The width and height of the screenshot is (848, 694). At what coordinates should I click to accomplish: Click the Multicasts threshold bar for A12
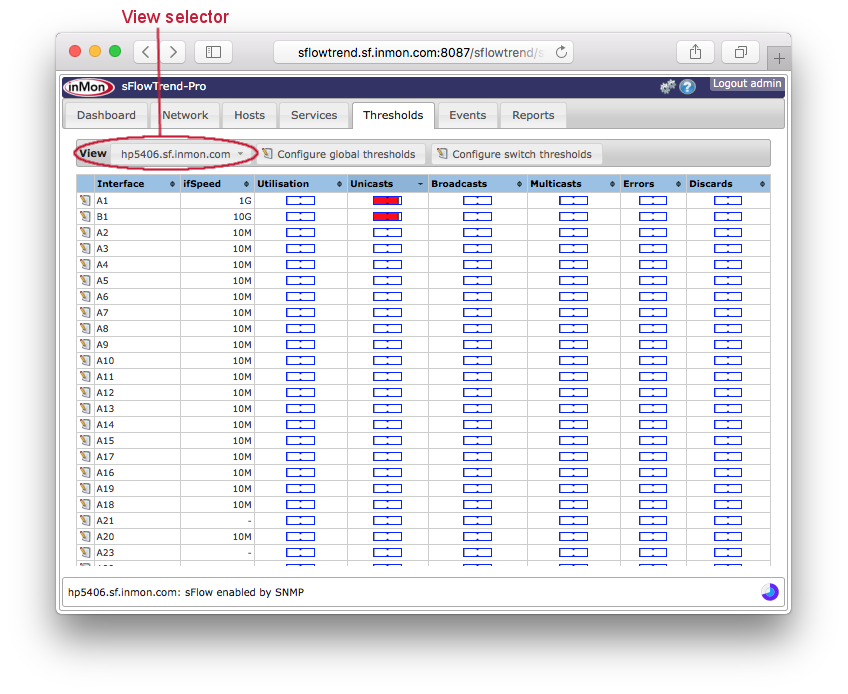(573, 393)
